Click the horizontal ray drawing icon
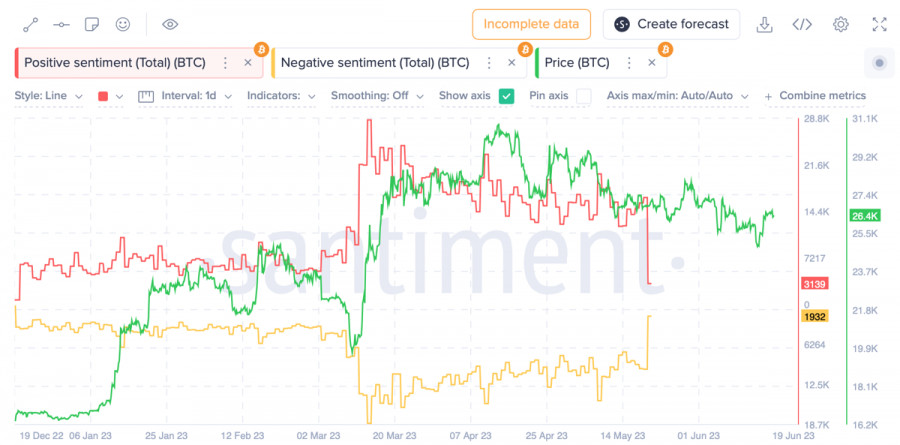 point(62,24)
